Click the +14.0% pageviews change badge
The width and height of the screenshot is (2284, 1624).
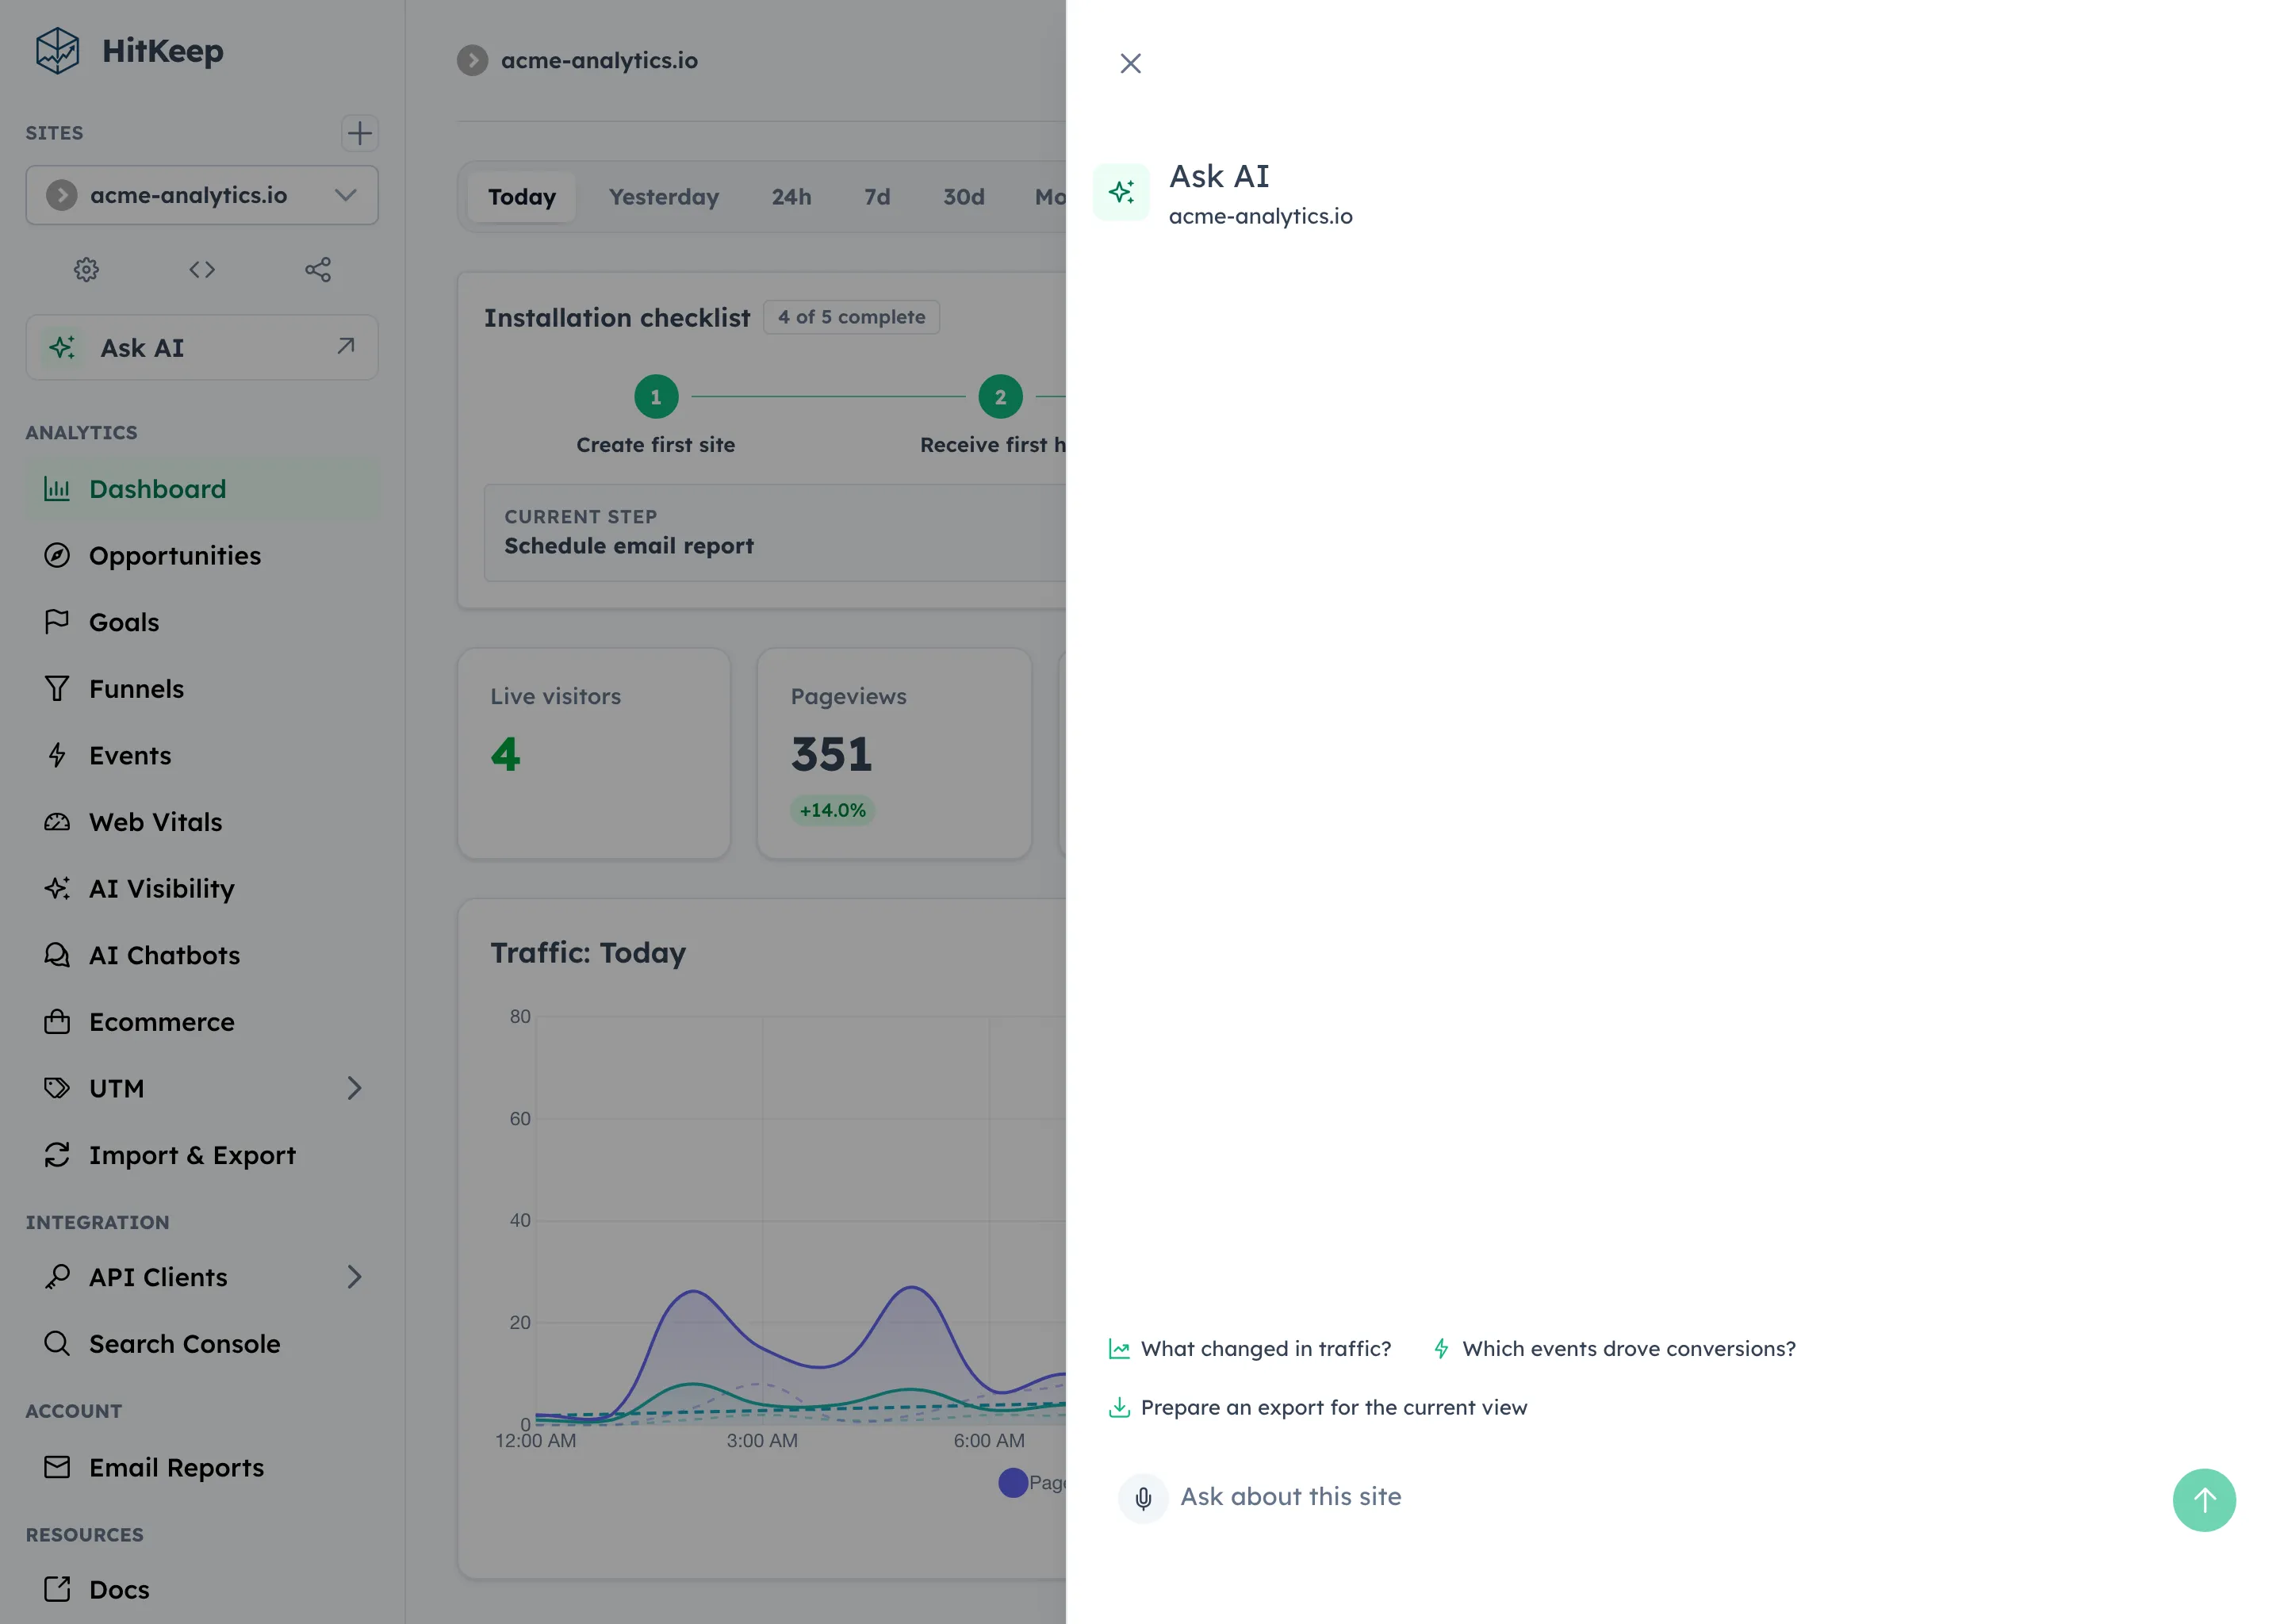832,810
